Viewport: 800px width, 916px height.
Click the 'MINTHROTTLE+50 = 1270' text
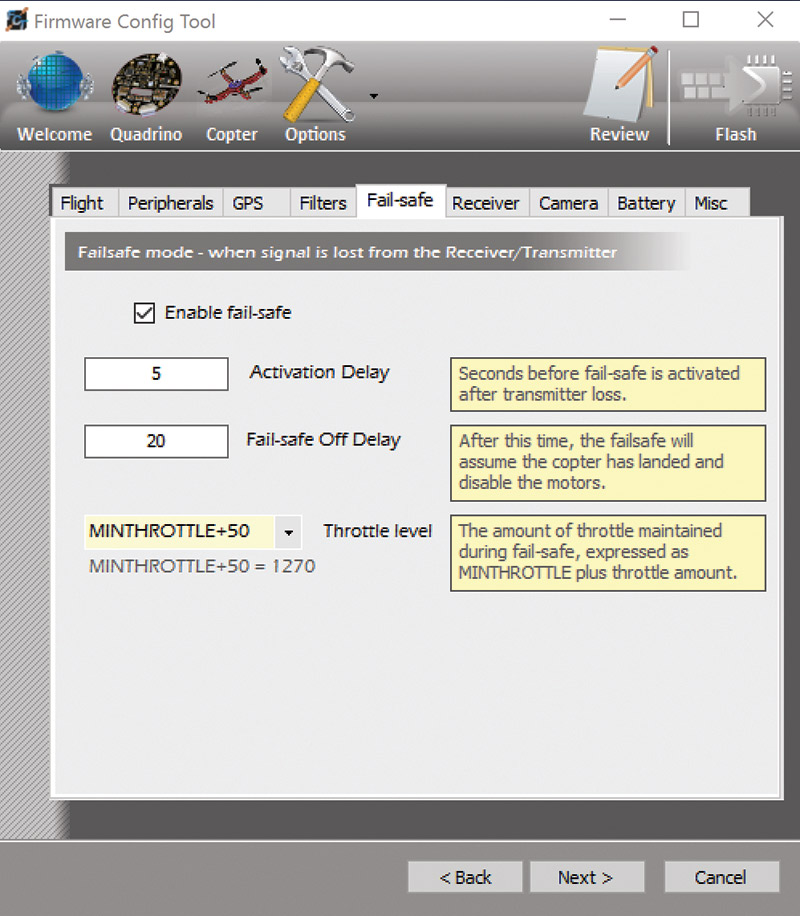click(x=202, y=566)
